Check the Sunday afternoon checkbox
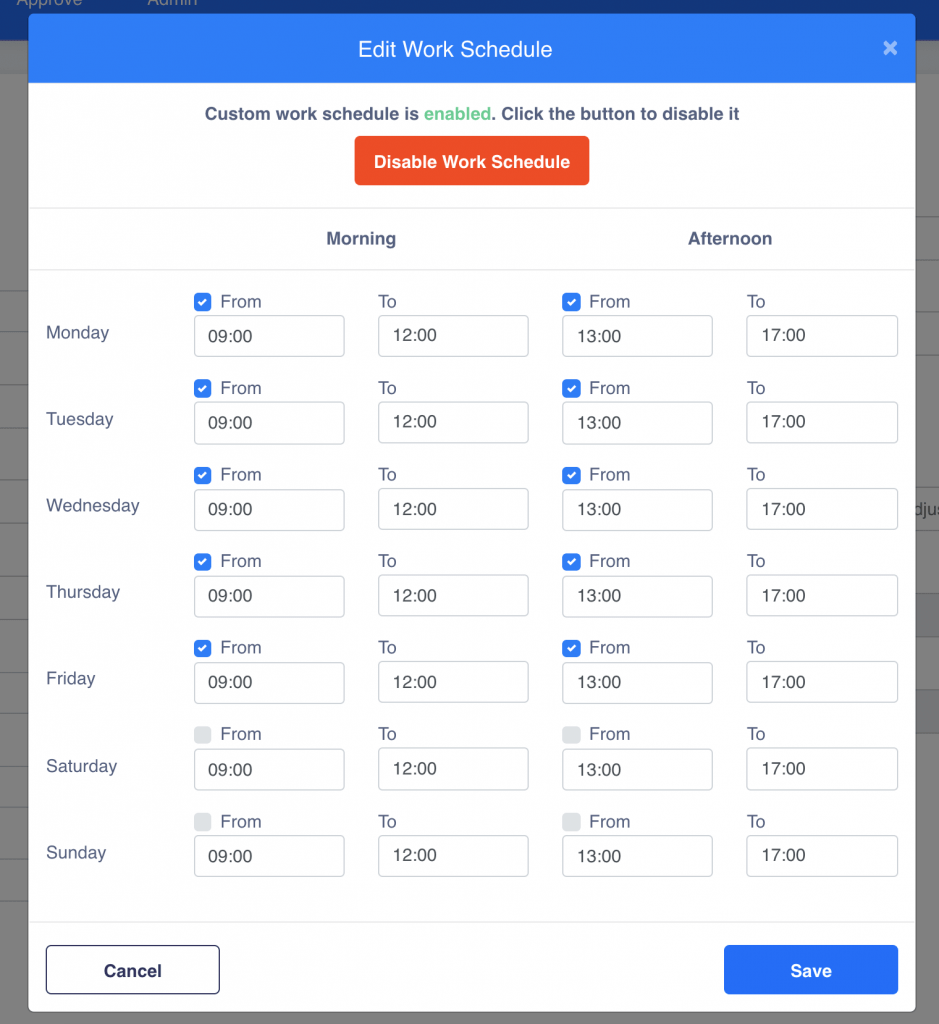 pyautogui.click(x=571, y=822)
